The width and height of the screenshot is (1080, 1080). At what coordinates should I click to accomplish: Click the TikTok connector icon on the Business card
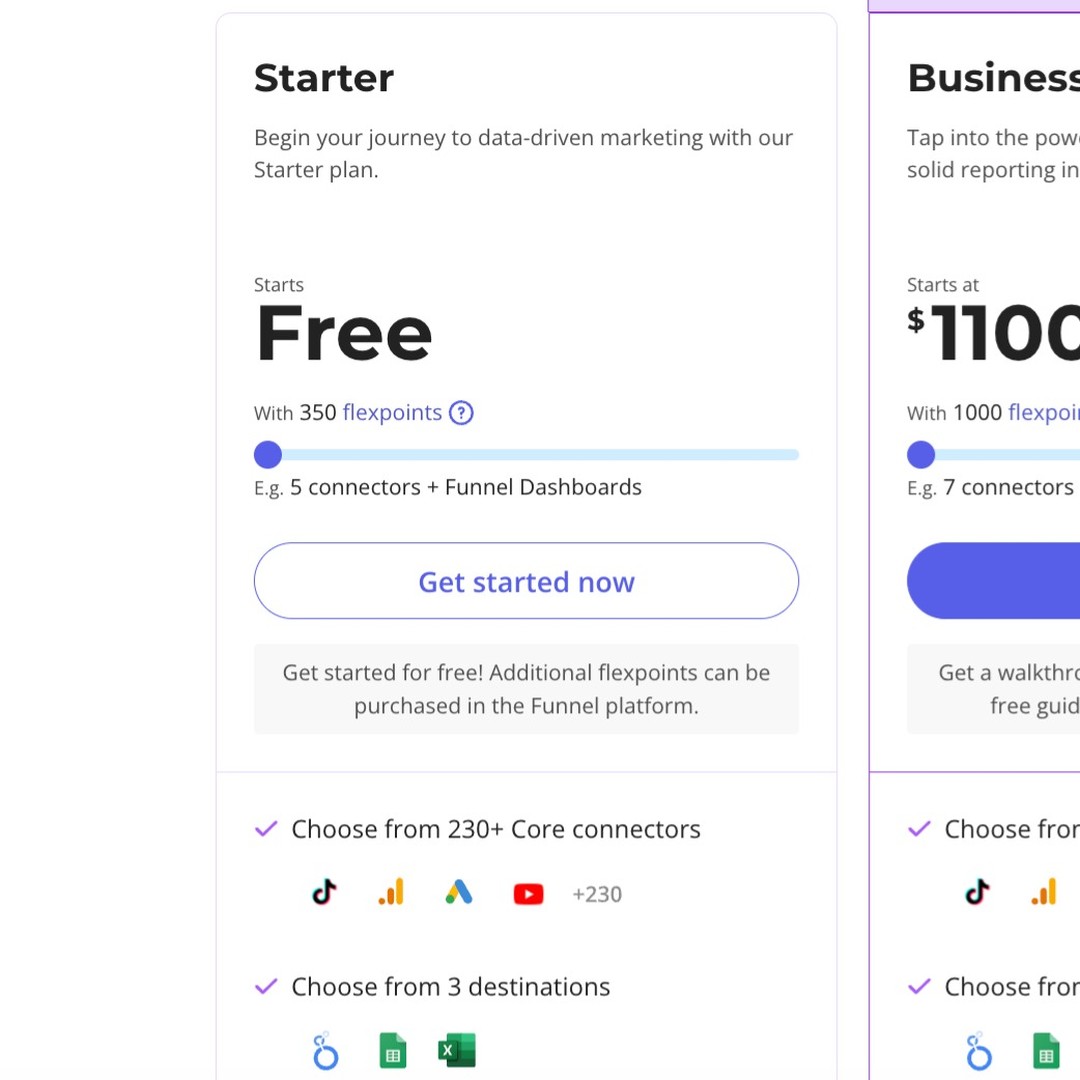pos(976,893)
